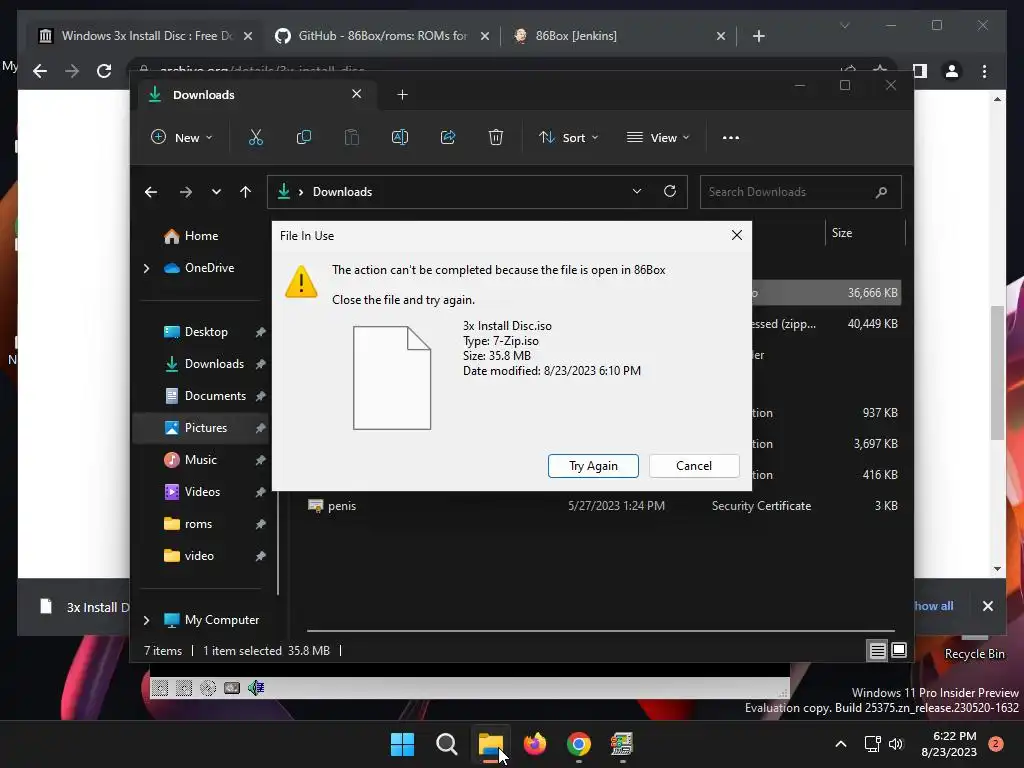Viewport: 1024px width, 768px height.
Task: Open Windows Search from taskbar
Action: click(447, 744)
